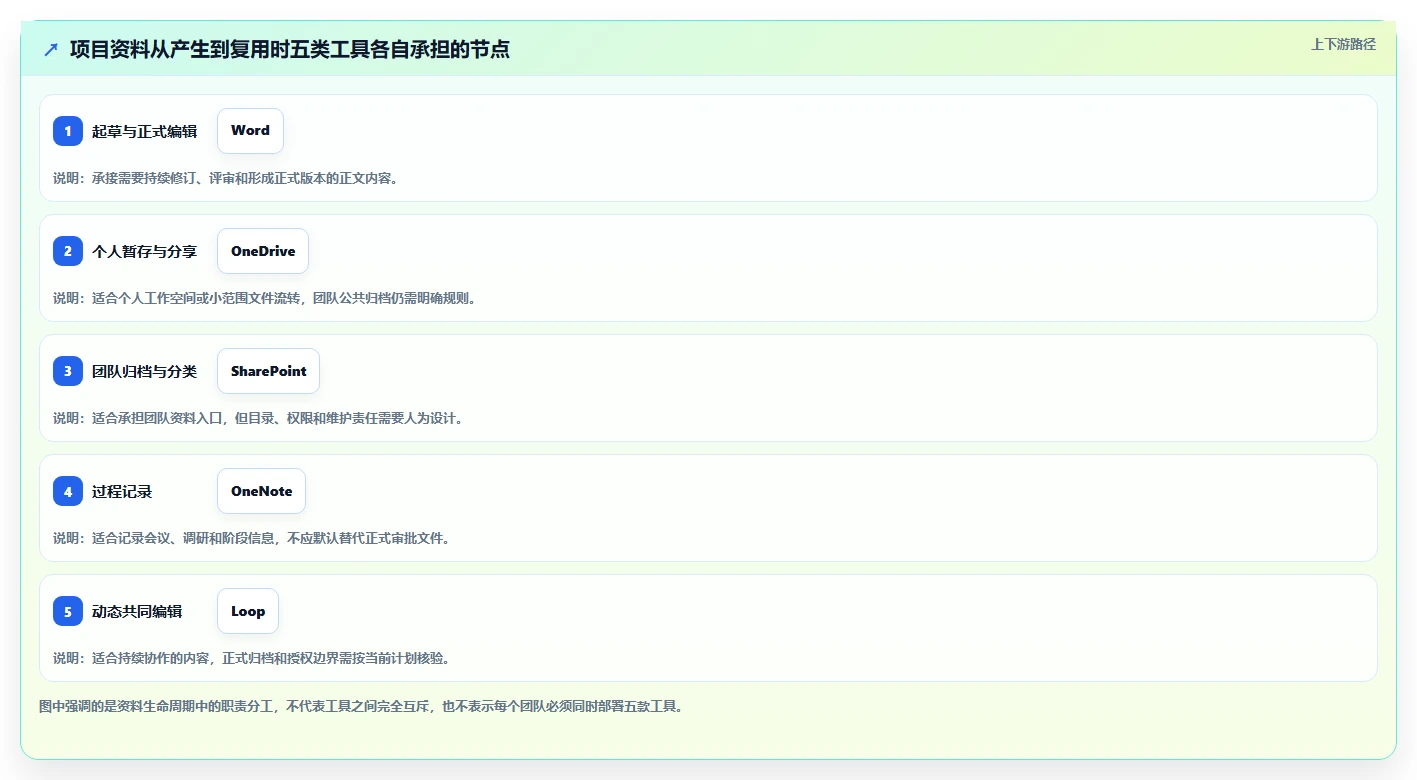Screen dimensions: 1417x780
Task: Open the SharePoint tool chip
Action: pyautogui.click(x=268, y=371)
